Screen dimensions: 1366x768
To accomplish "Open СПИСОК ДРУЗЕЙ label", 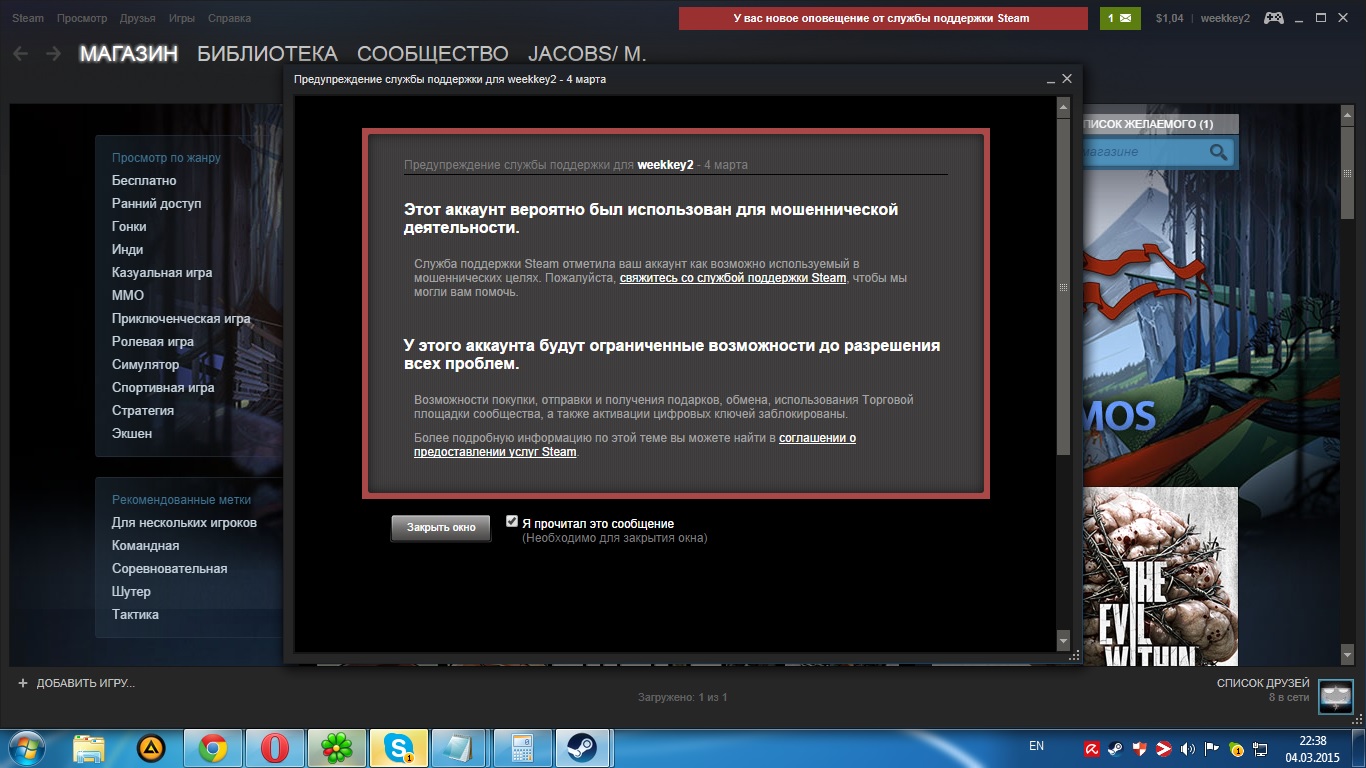I will (1263, 683).
